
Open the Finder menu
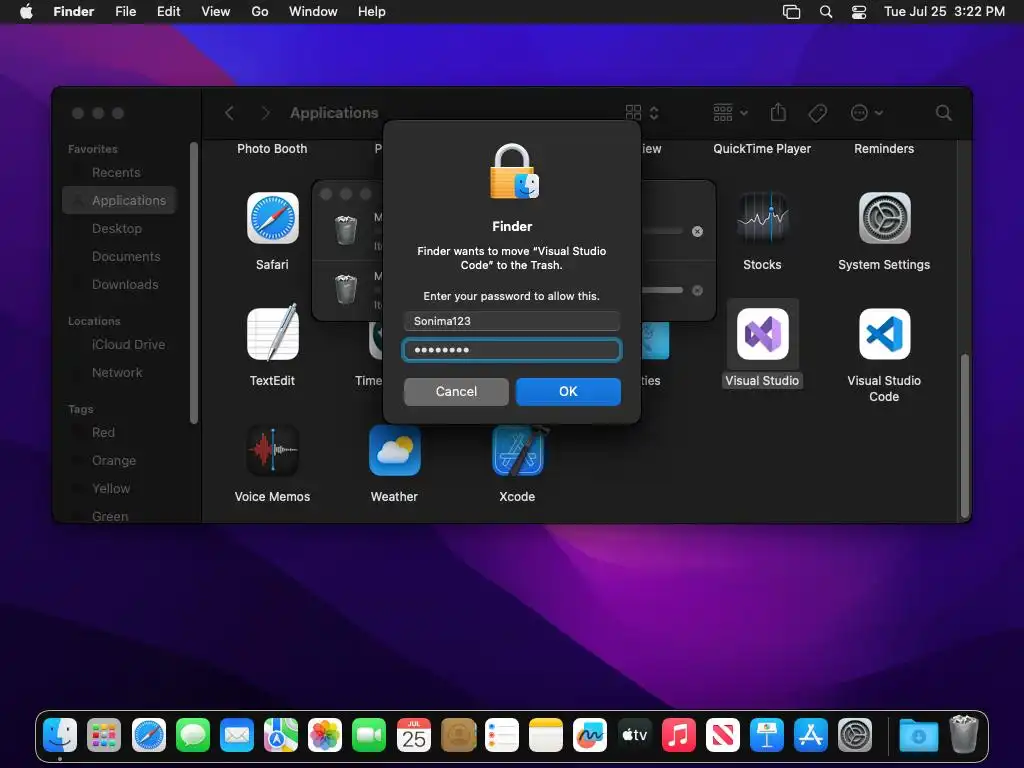pos(73,11)
